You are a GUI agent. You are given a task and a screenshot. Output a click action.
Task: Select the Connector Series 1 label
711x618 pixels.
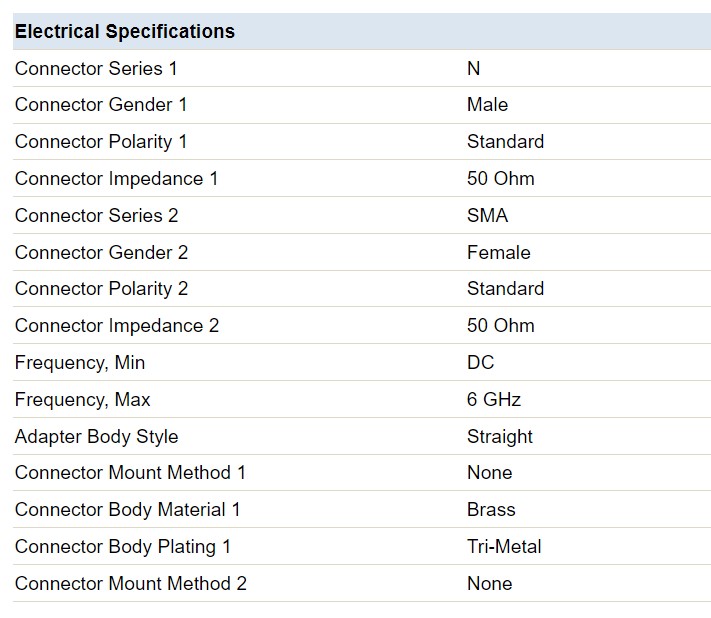click(x=96, y=68)
